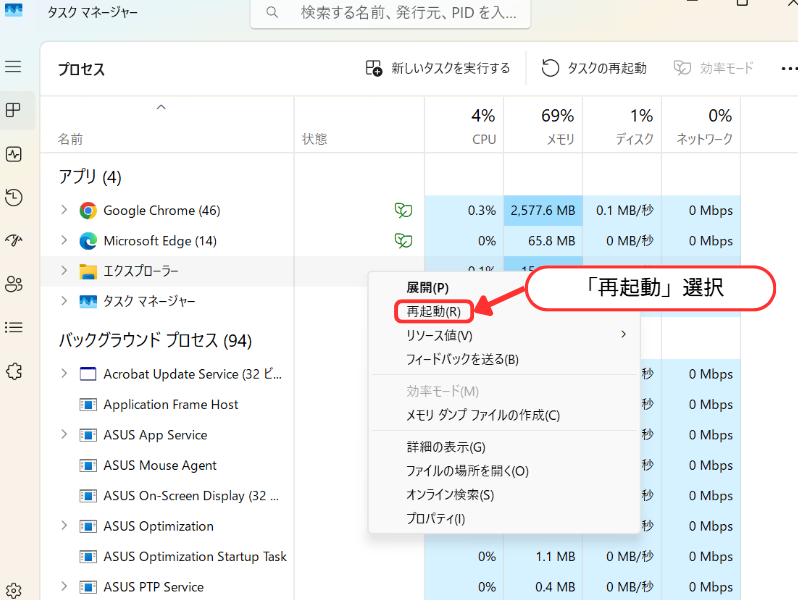Expand the Microsoft Edge process group
Screen dimensions: 798x600
click(64, 241)
